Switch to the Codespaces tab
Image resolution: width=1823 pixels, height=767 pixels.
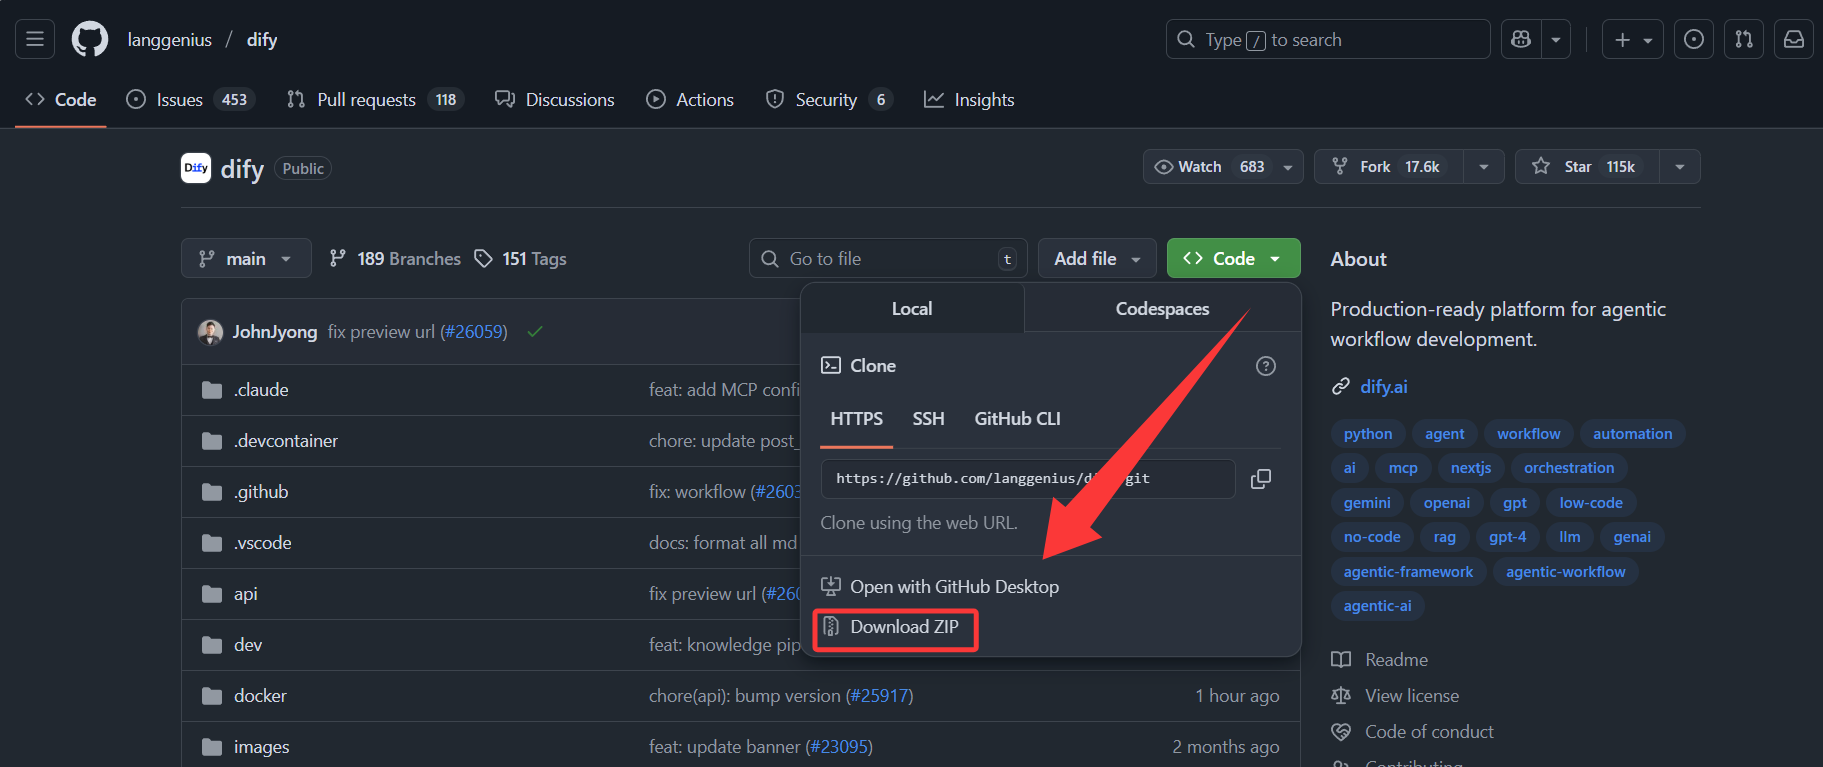coord(1162,309)
